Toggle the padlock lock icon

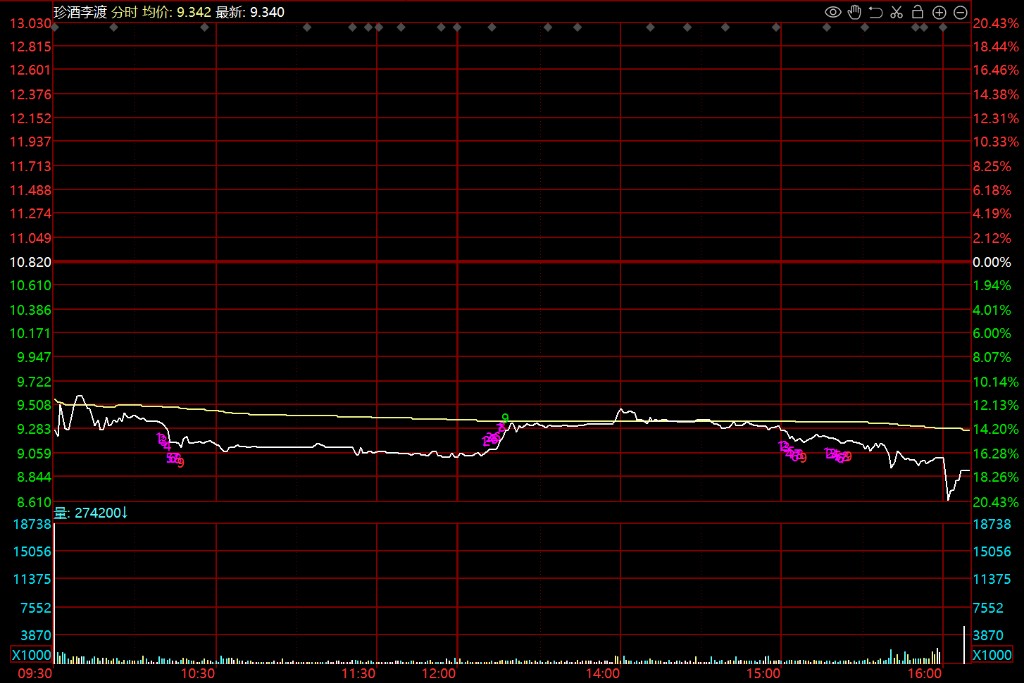(x=917, y=12)
